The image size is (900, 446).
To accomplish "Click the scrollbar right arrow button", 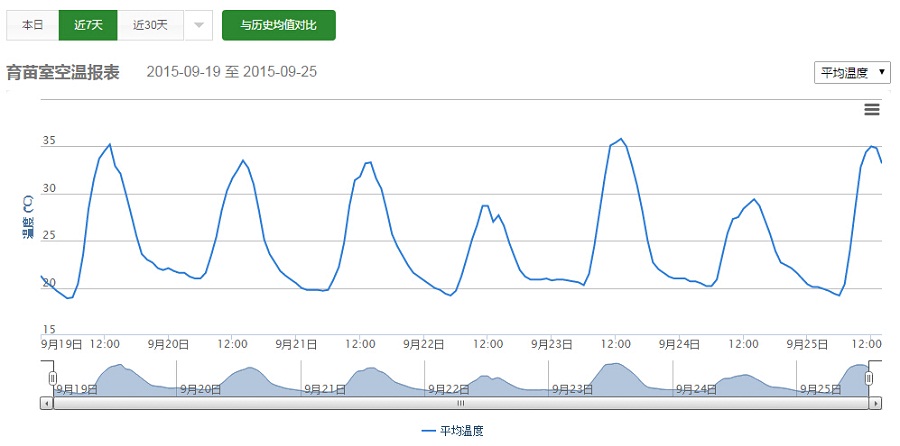I will click(875, 403).
